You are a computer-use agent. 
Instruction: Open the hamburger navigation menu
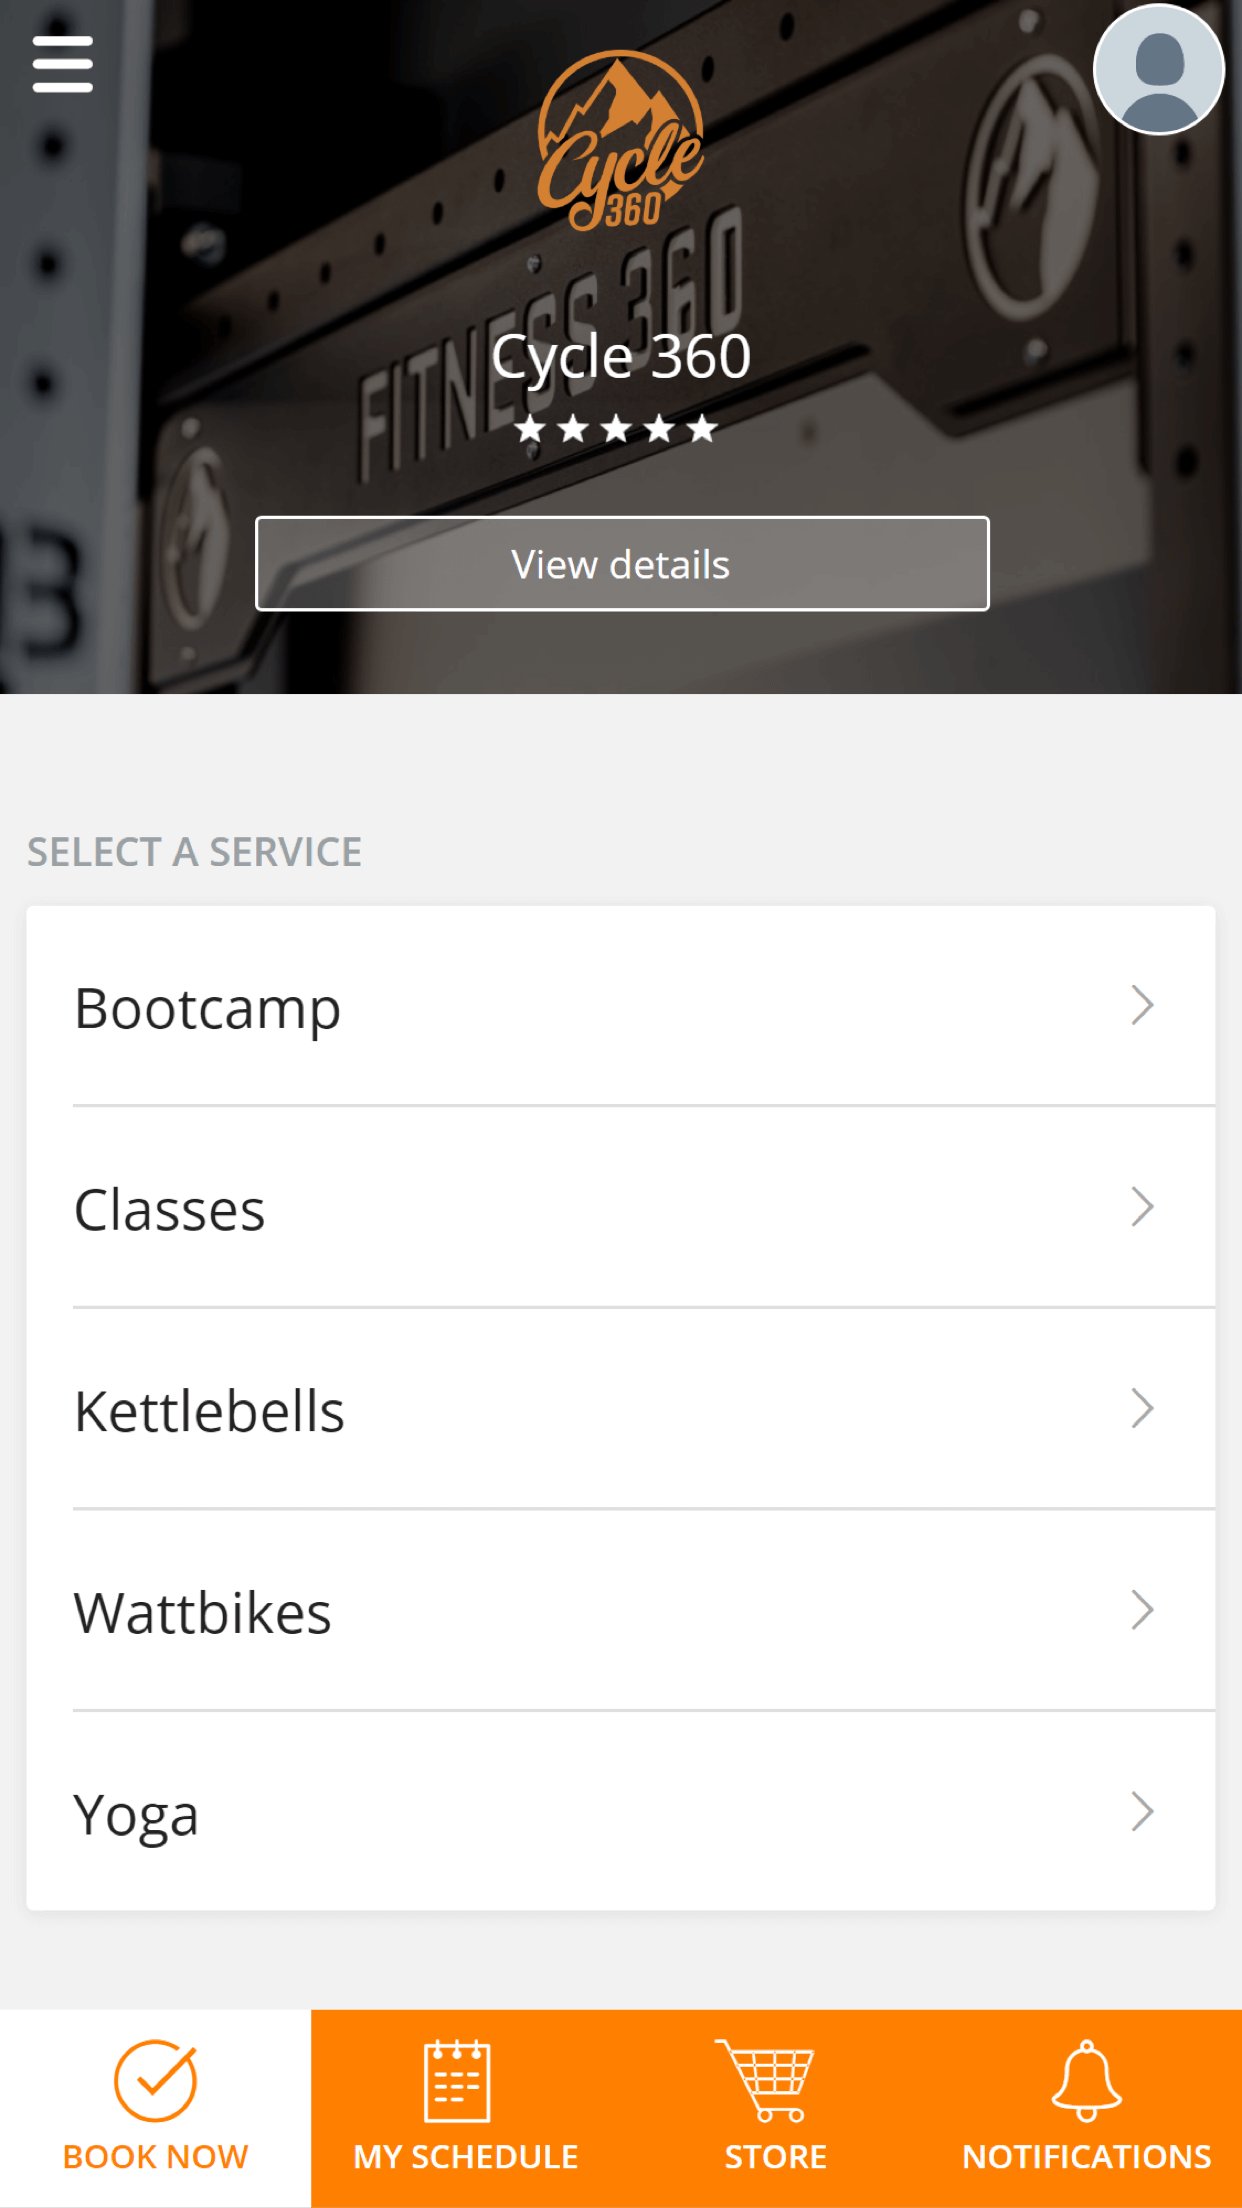pyautogui.click(x=62, y=62)
